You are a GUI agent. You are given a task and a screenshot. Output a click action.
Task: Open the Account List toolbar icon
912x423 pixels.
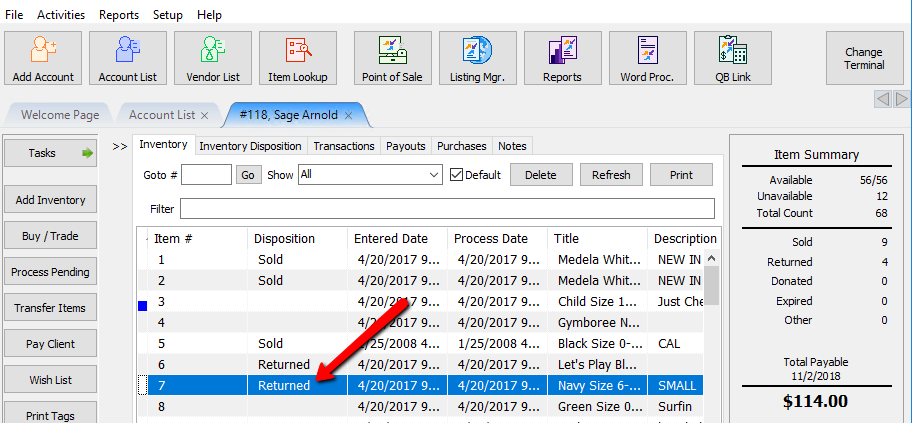128,58
